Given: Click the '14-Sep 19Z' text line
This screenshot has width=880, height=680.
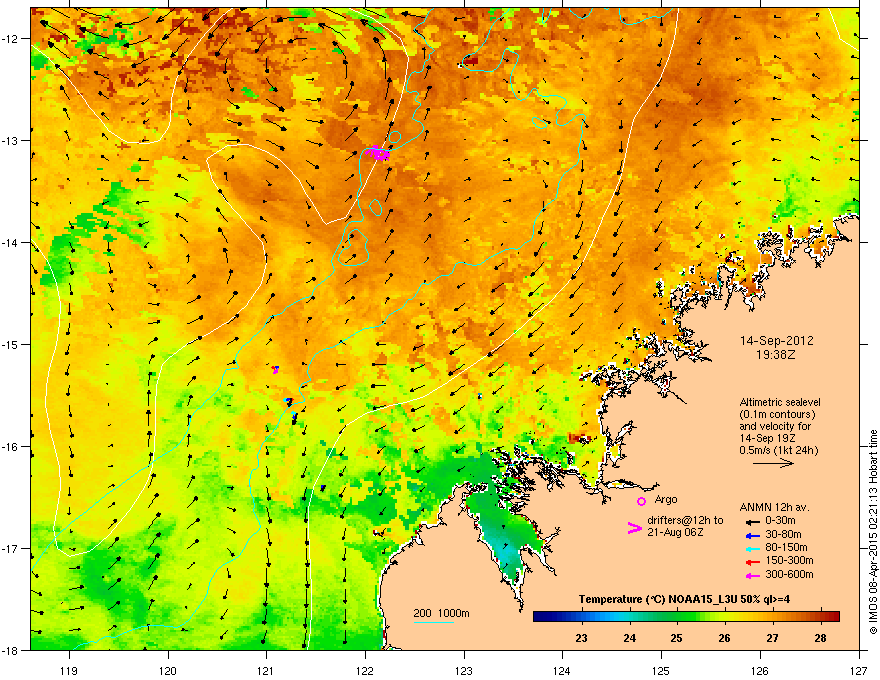Looking at the screenshot, I should 766,438.
